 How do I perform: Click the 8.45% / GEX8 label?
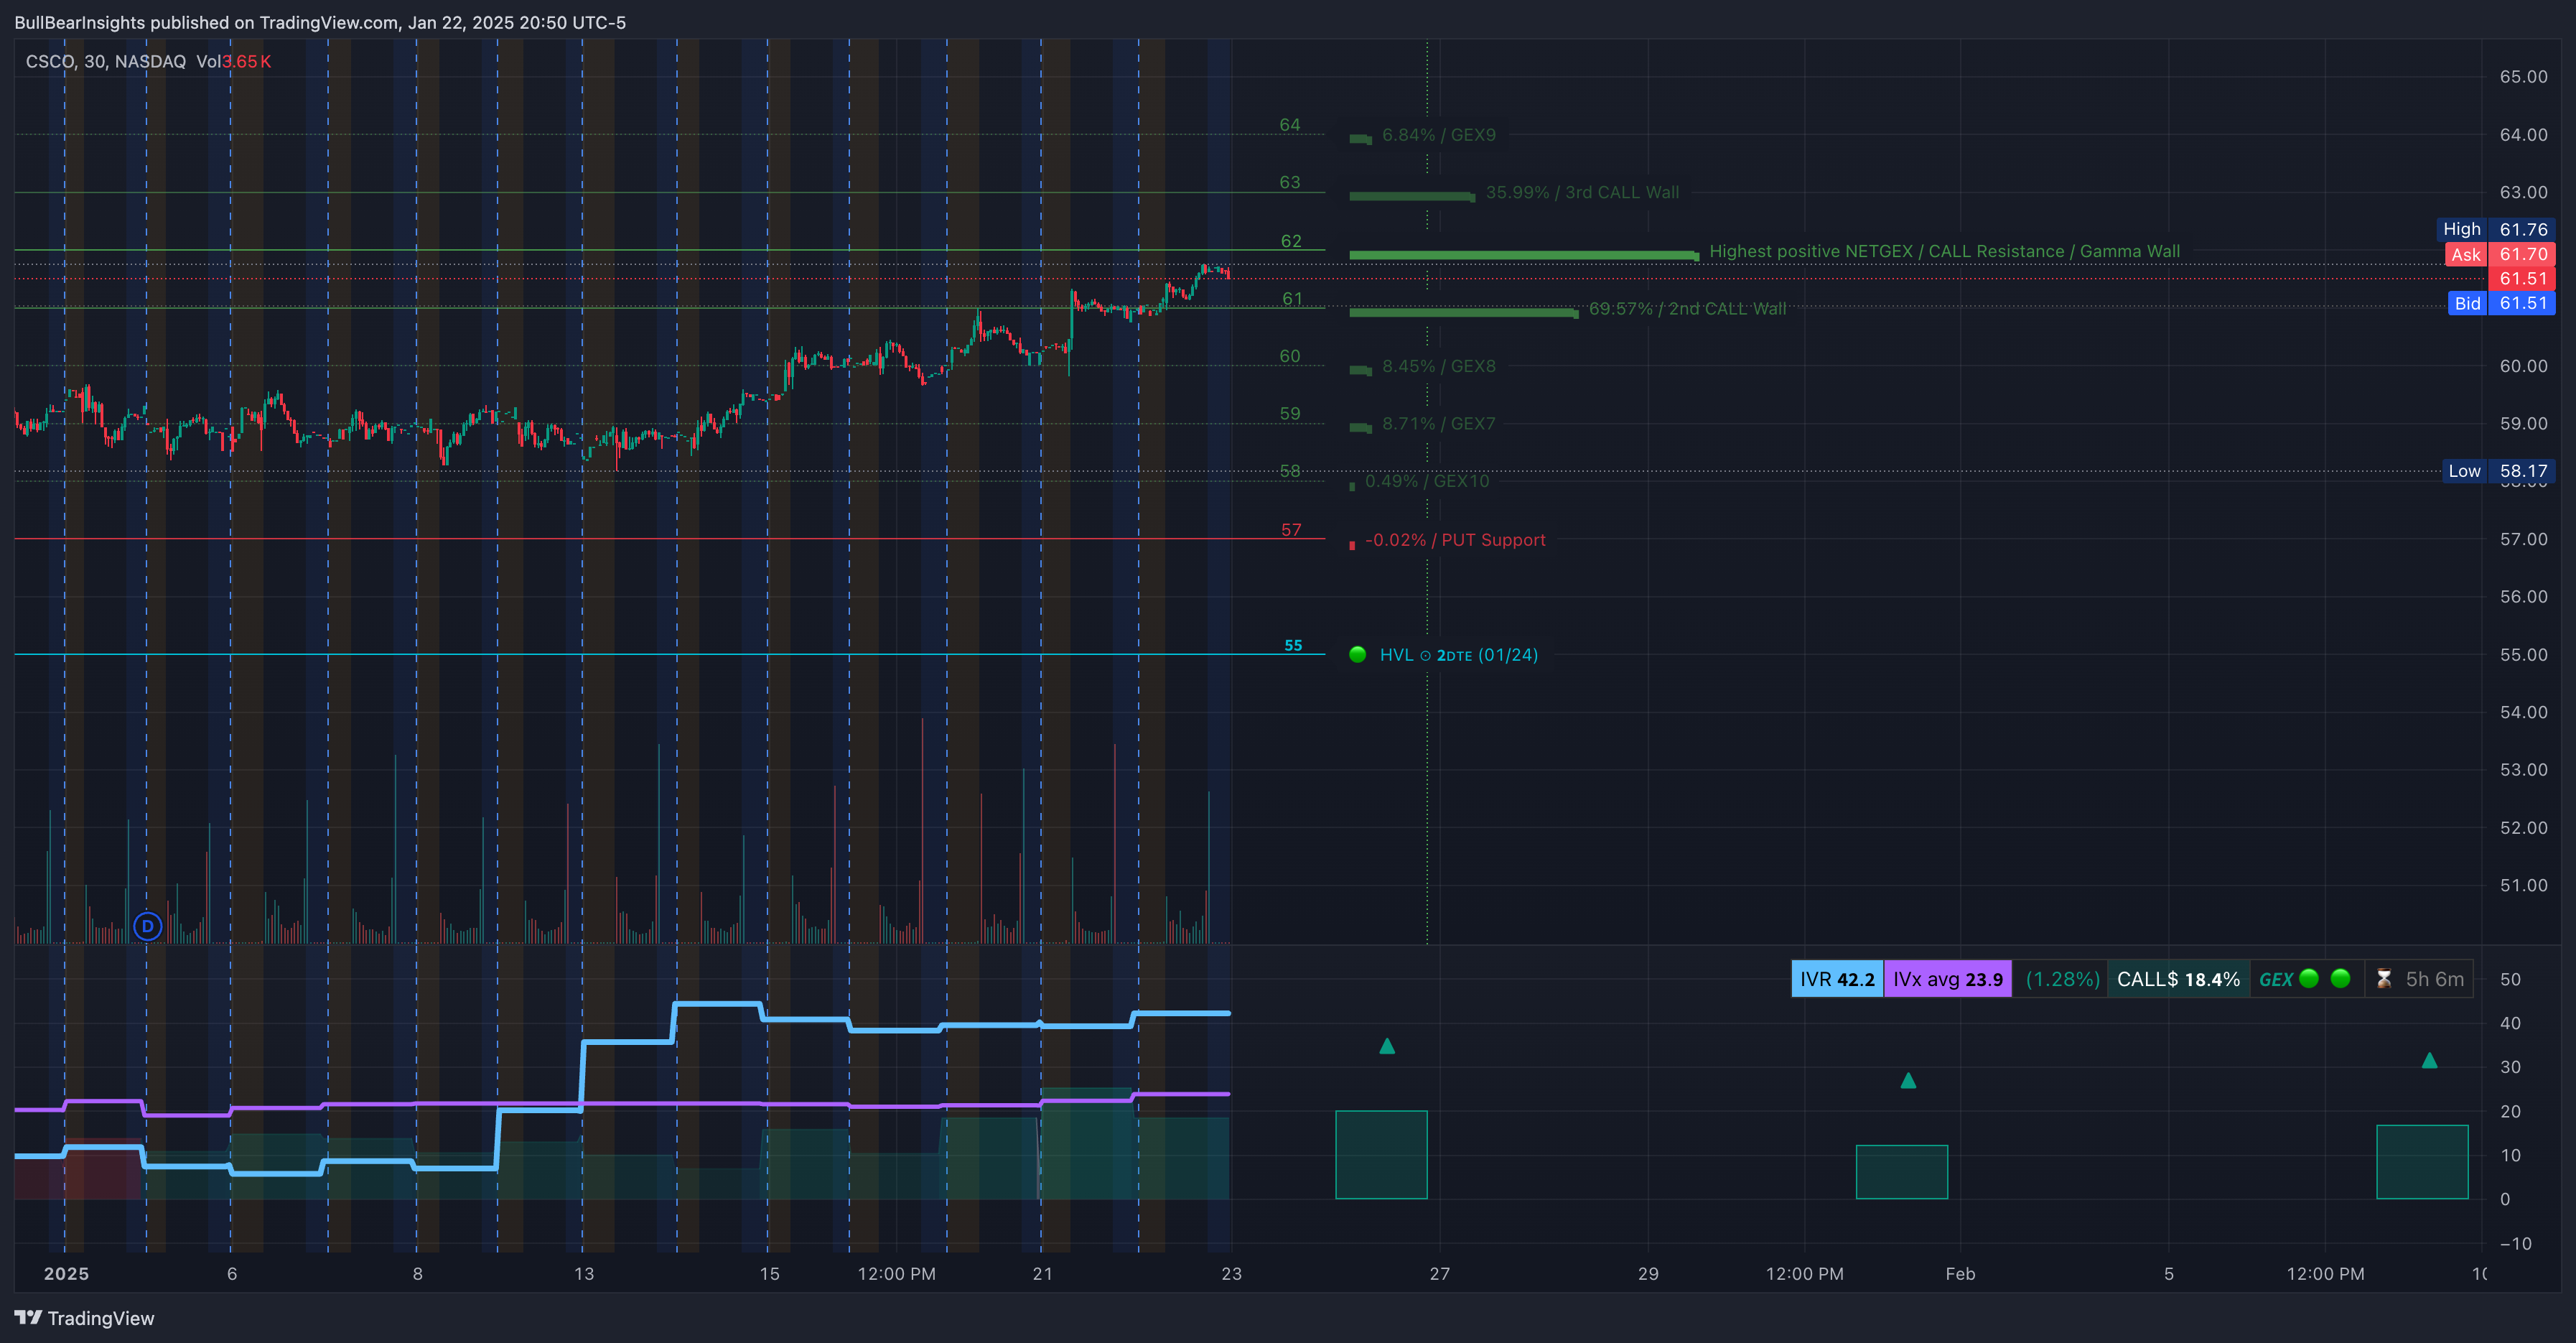[1438, 366]
